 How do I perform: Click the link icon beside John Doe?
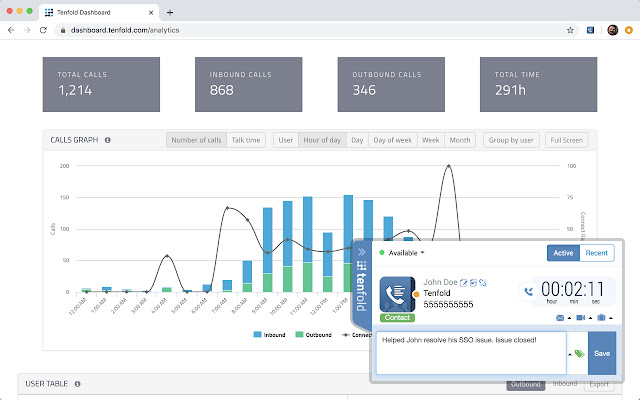coord(482,283)
